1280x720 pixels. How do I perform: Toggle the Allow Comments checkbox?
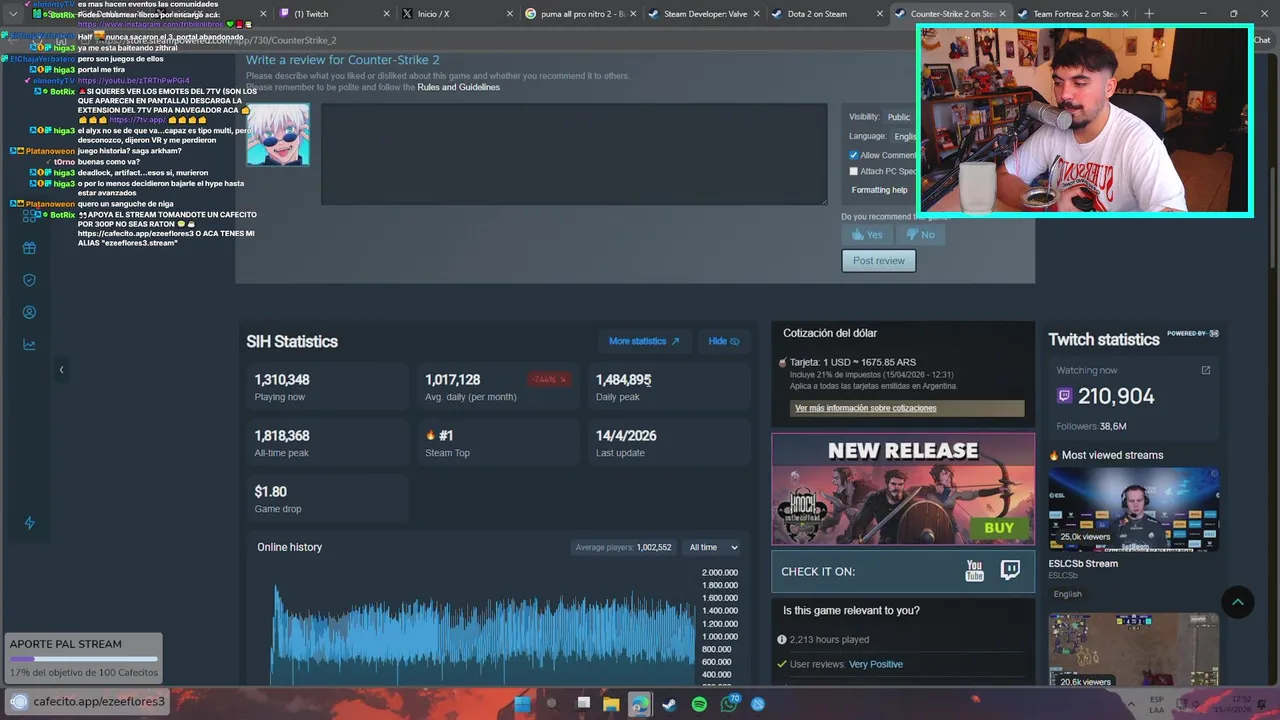tap(853, 155)
